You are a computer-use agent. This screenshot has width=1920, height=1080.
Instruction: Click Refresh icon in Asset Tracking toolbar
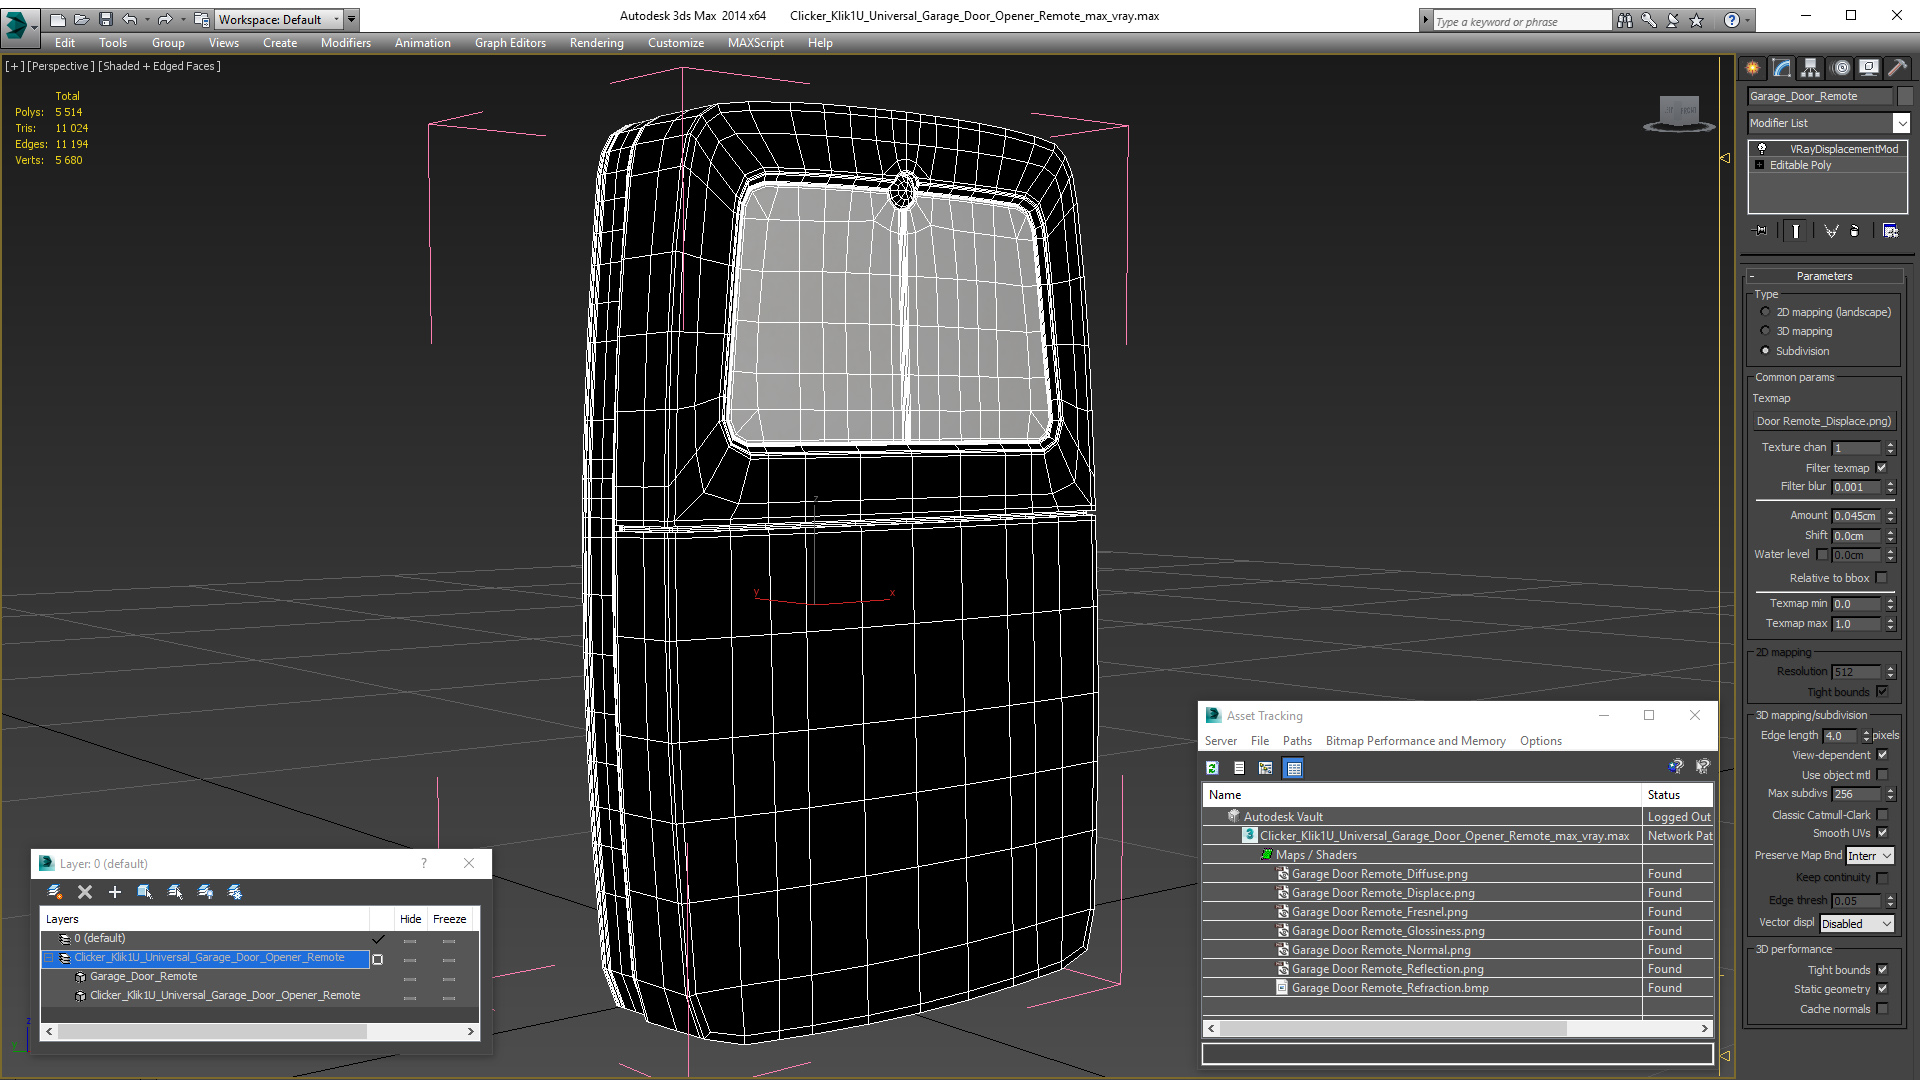tap(1212, 768)
